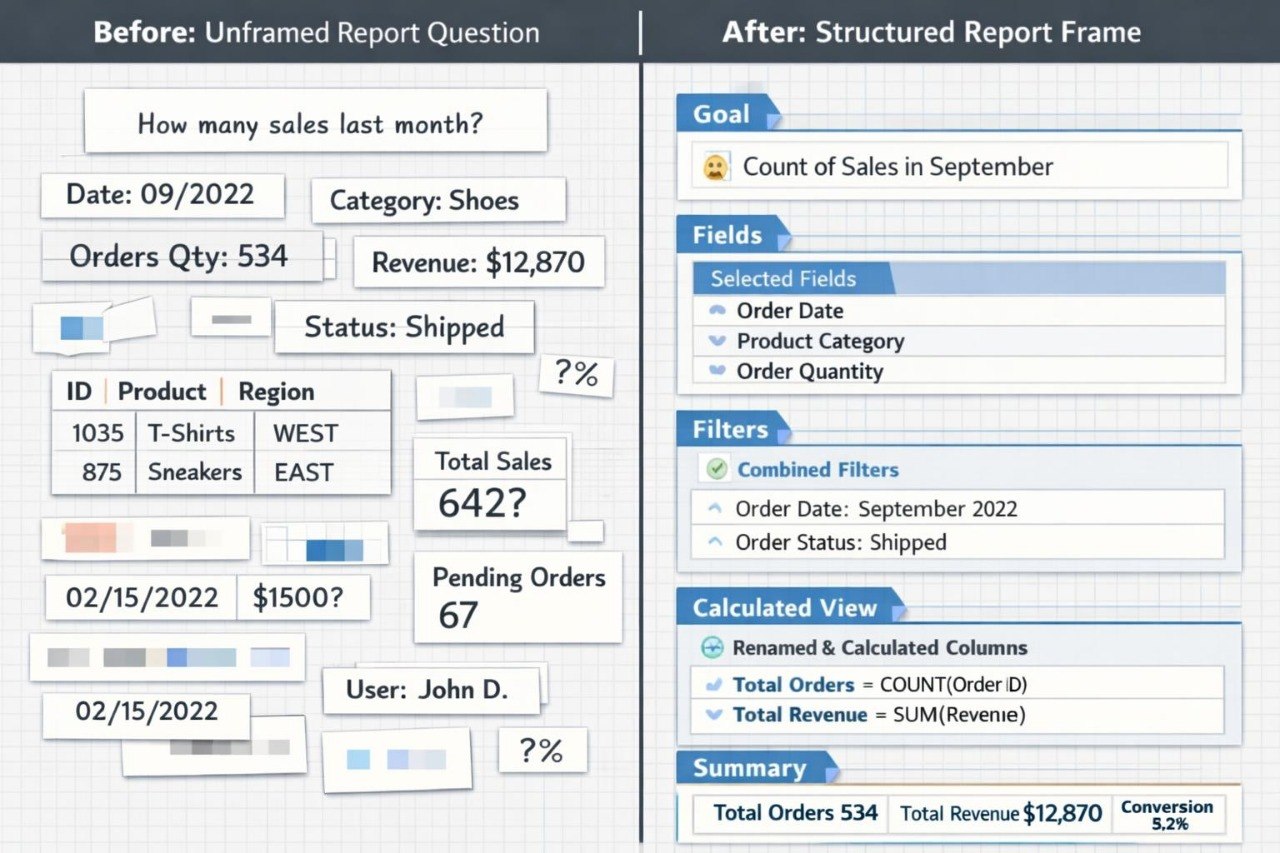The width and height of the screenshot is (1280, 853).
Task: Select the Order Quantity field row
Action: (x=959, y=371)
